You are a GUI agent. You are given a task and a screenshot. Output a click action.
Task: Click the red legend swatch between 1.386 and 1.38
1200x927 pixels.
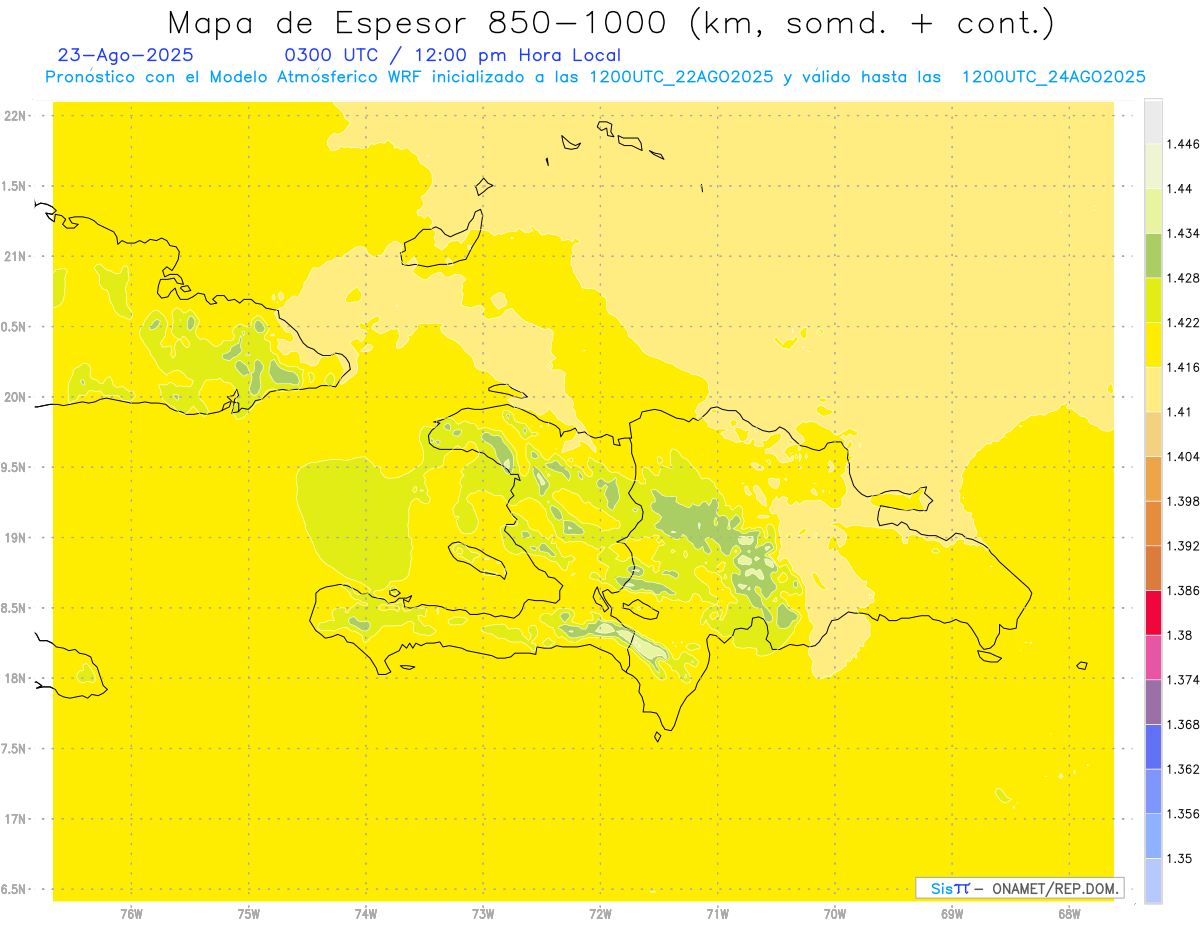(x=1153, y=612)
